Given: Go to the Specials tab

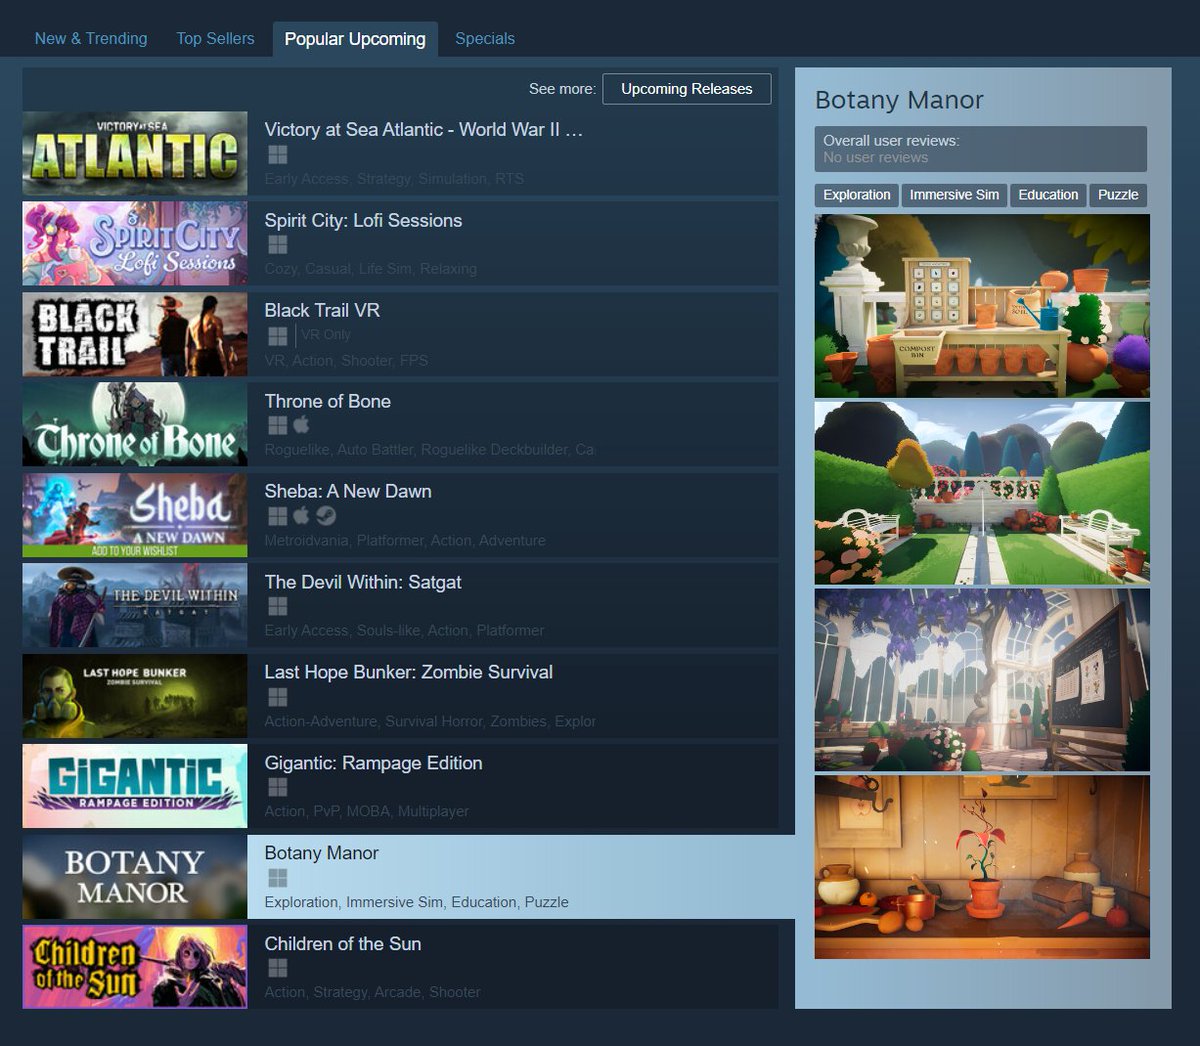Looking at the screenshot, I should [485, 38].
